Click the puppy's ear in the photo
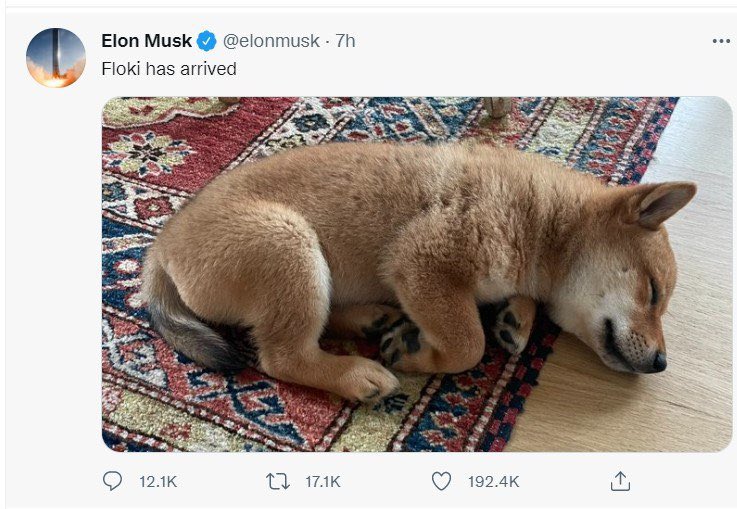The width and height of the screenshot is (737, 509). (661, 201)
